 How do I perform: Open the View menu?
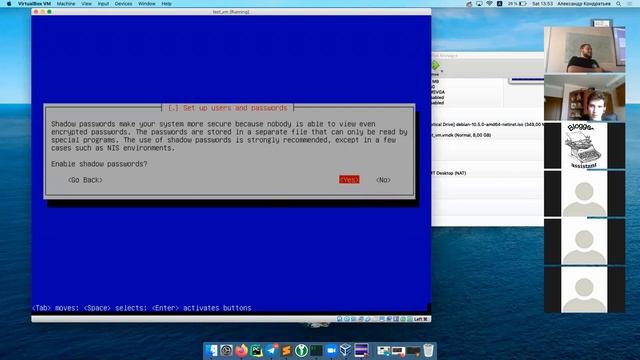coord(87,4)
